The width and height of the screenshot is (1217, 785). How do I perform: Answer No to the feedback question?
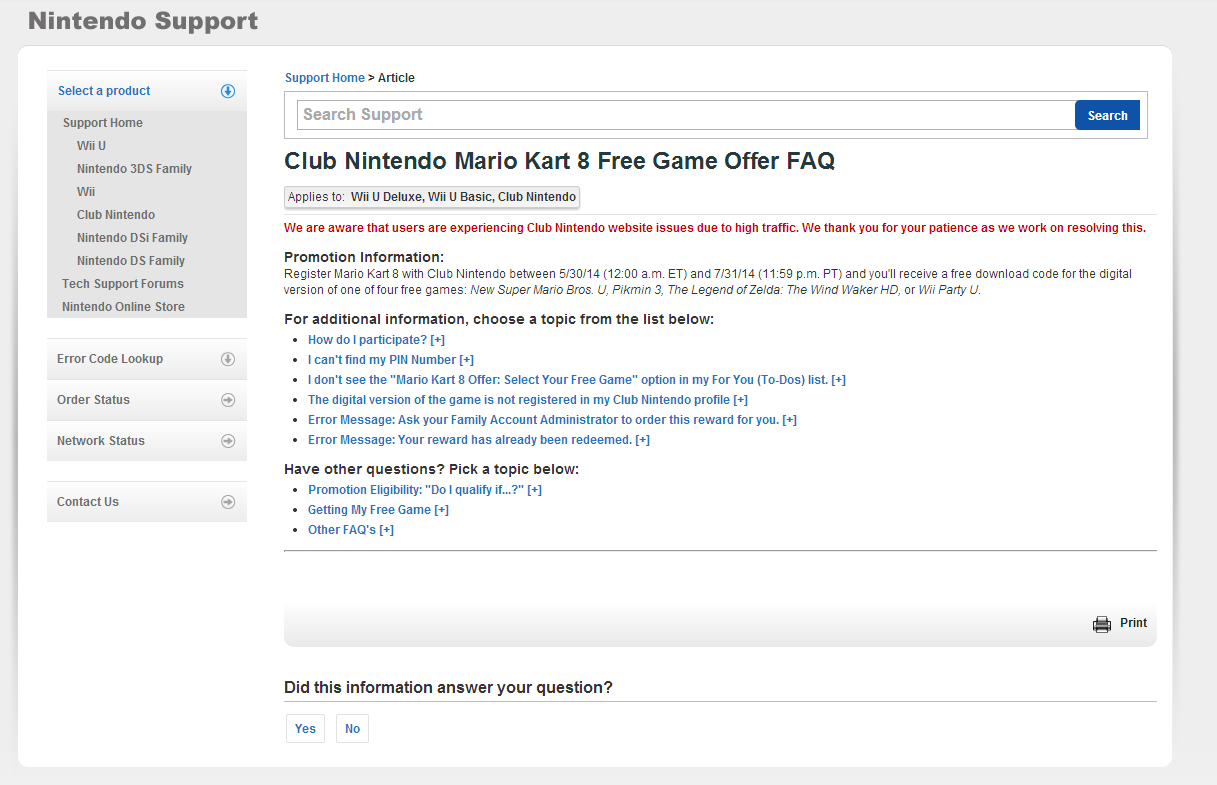(352, 729)
